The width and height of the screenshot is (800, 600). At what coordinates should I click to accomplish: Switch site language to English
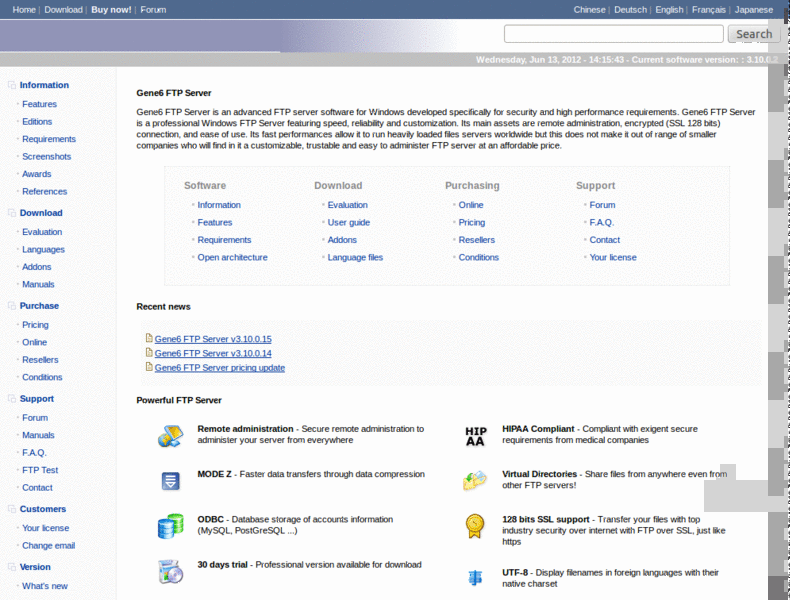pyautogui.click(x=669, y=10)
